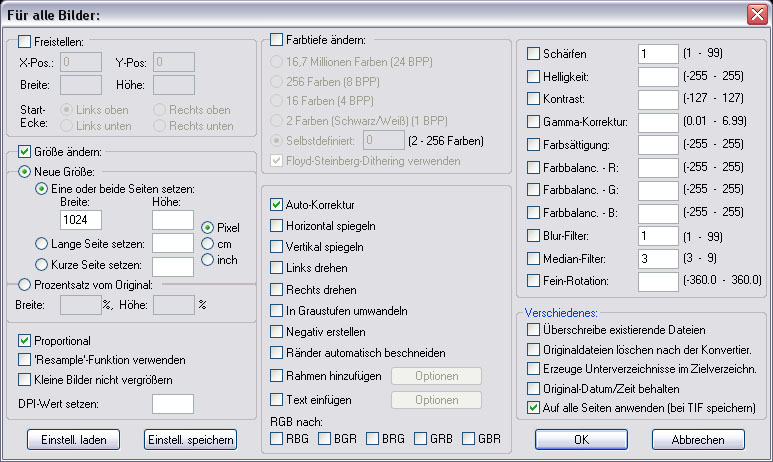Toggle the Auto-Korrektur checkbox

click(x=277, y=204)
